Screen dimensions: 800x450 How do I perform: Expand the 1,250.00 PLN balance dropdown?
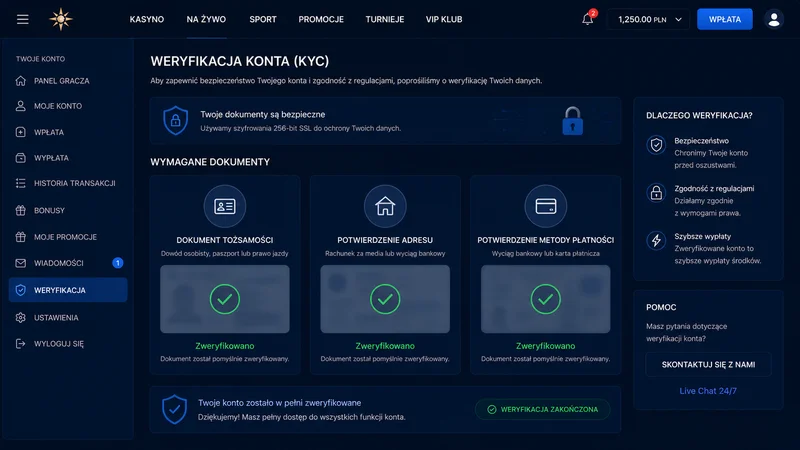pos(648,19)
